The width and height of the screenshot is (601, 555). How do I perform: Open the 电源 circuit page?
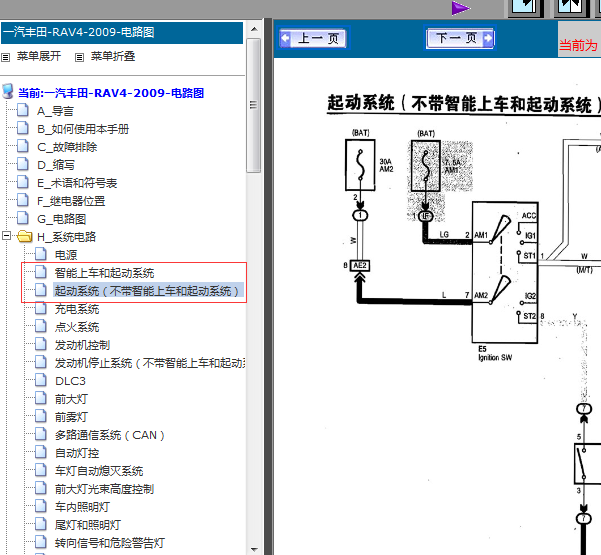[x=66, y=255]
